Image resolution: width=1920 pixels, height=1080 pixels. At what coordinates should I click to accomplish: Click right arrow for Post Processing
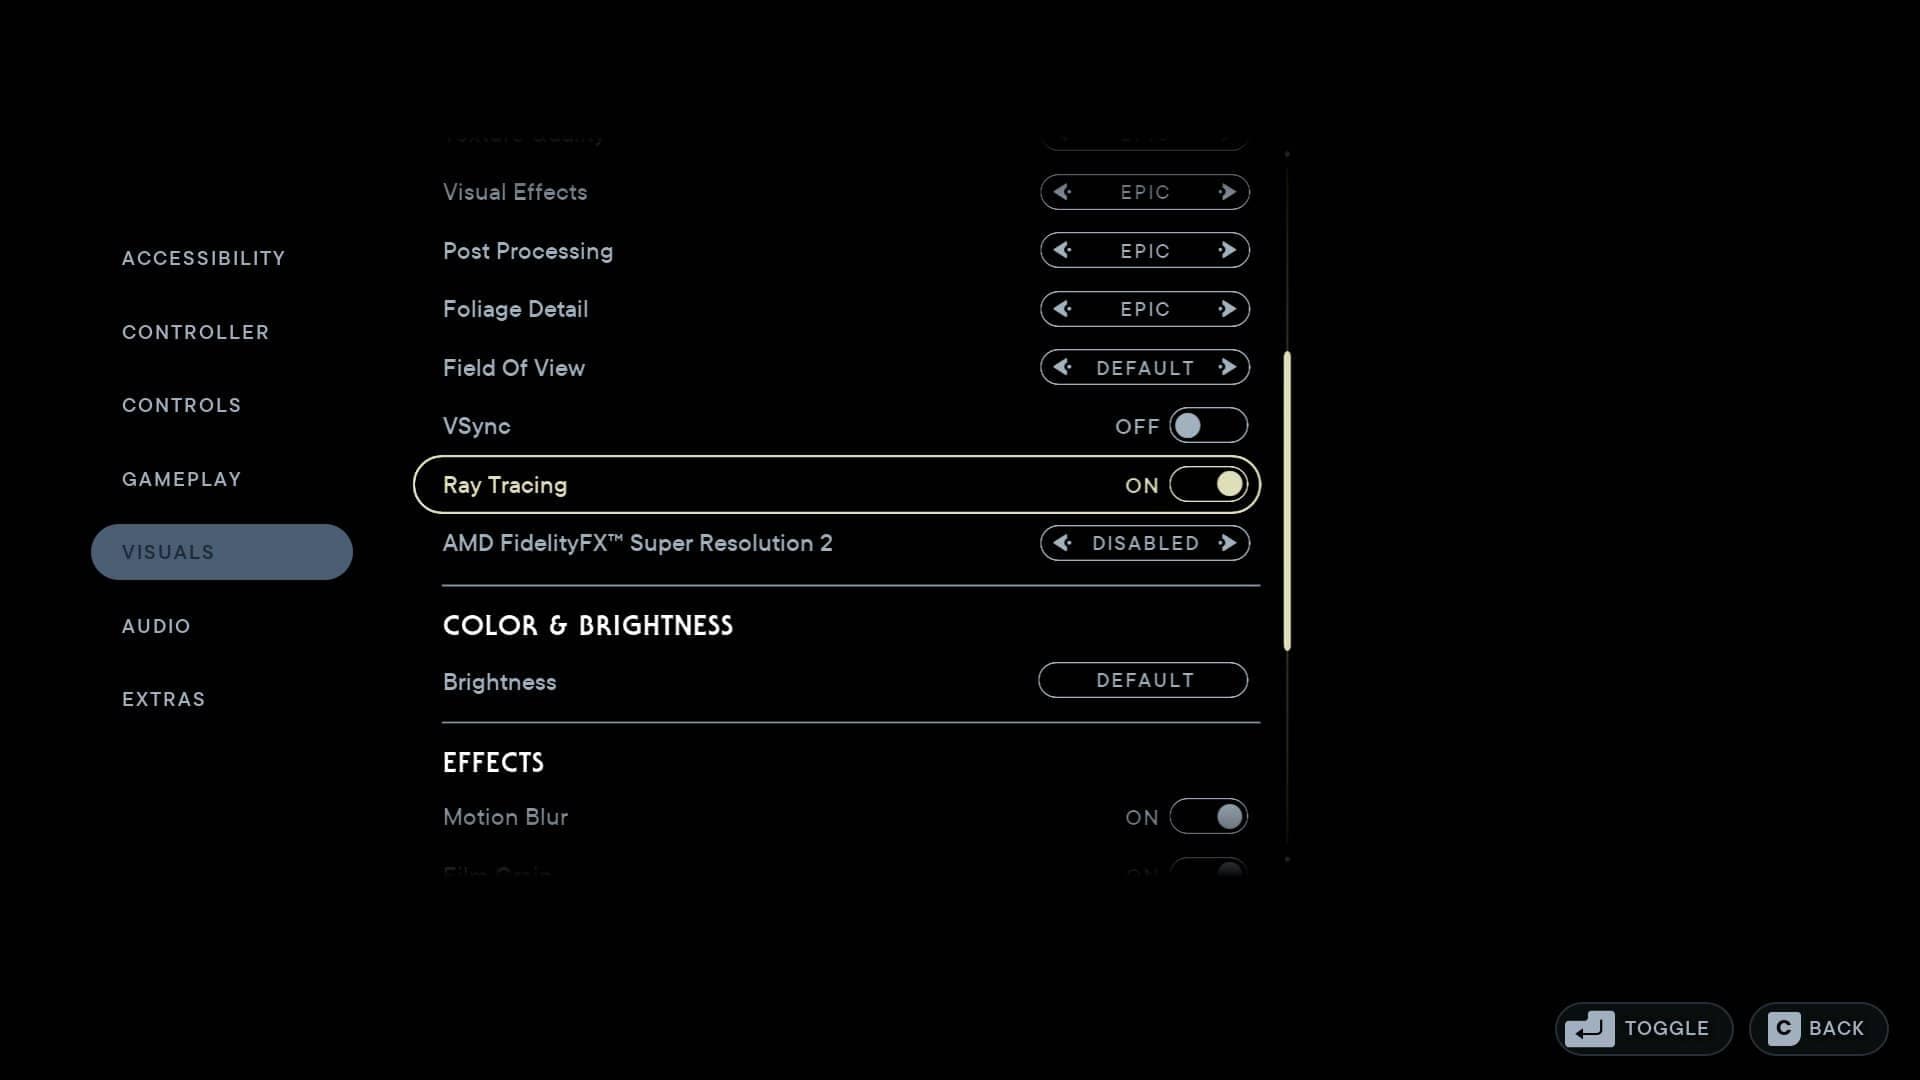[1228, 251]
